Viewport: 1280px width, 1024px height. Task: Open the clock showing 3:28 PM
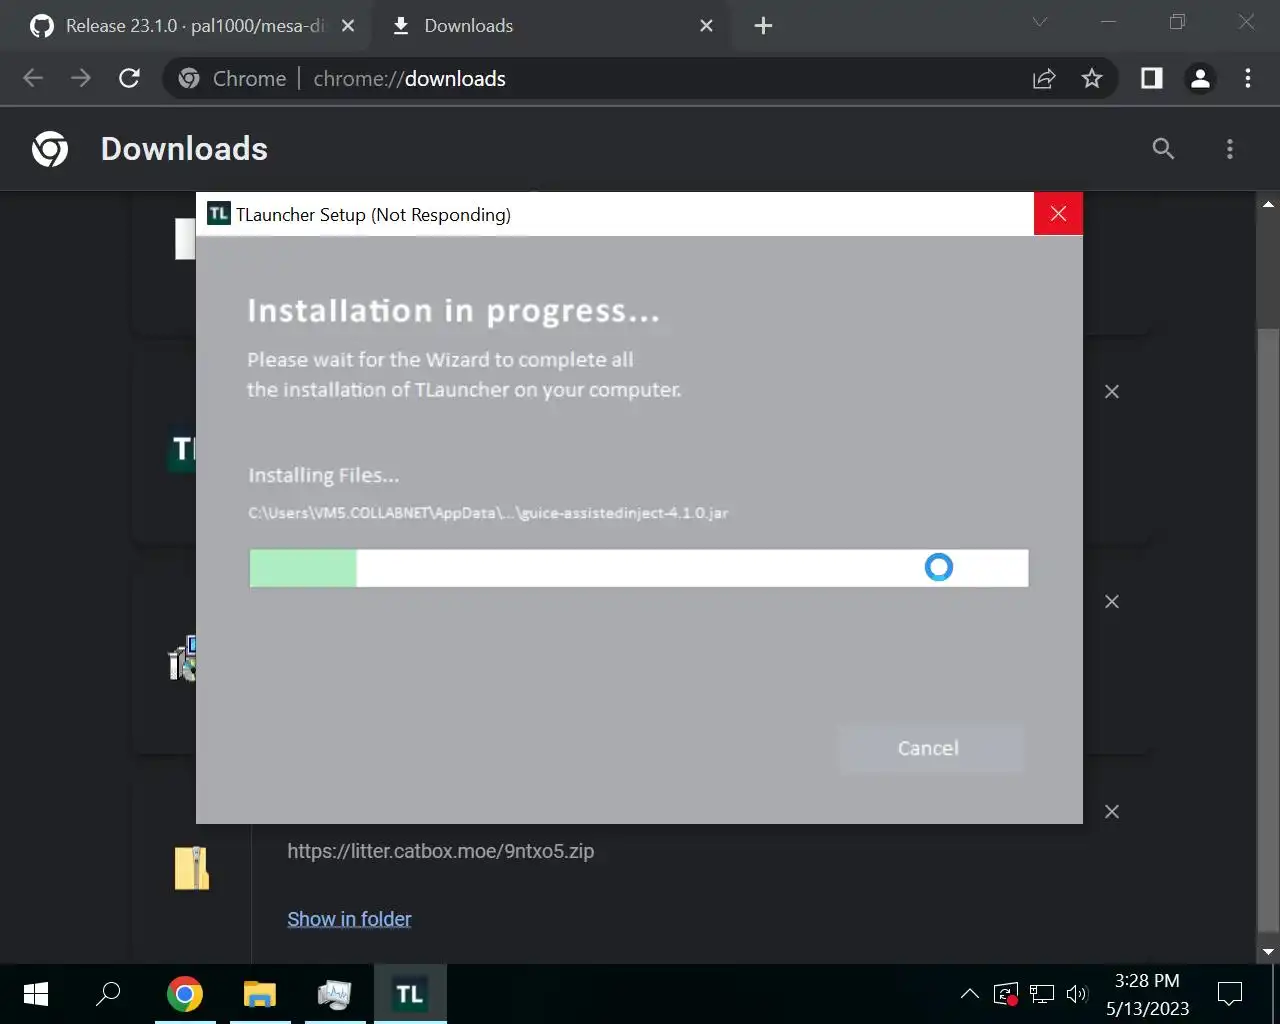(1147, 994)
